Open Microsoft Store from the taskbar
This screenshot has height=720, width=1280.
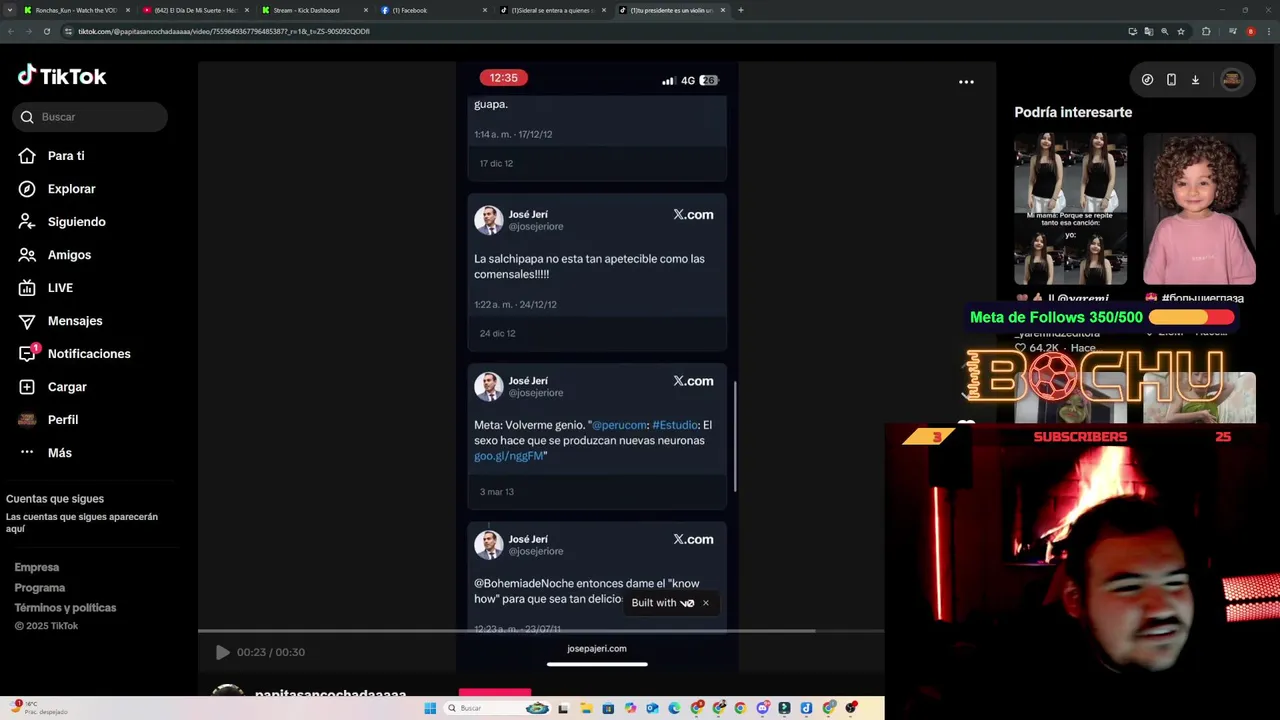point(608,708)
